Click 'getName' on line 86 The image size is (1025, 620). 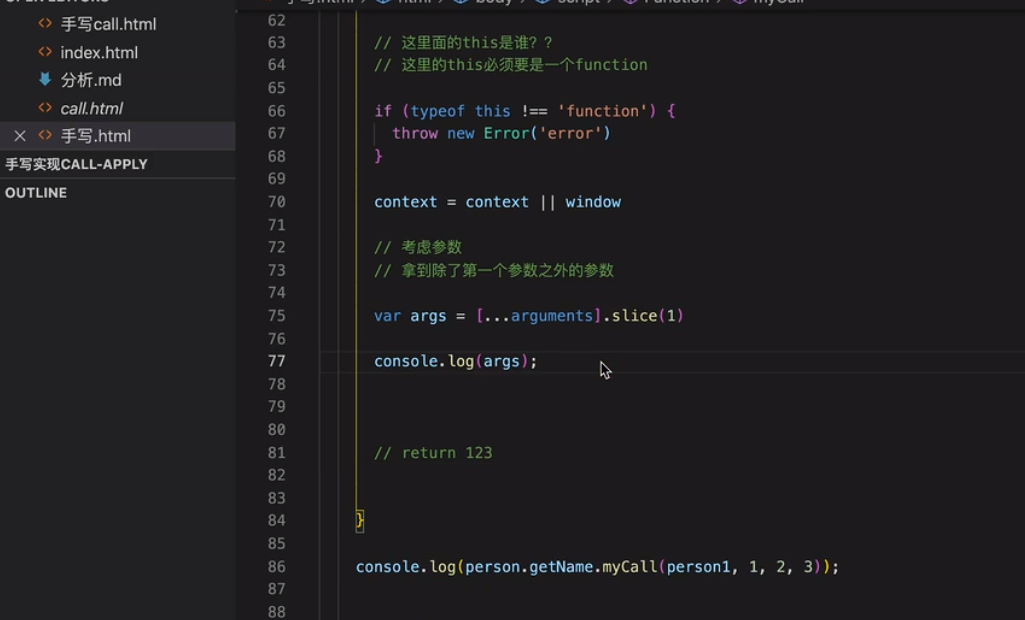click(561, 566)
